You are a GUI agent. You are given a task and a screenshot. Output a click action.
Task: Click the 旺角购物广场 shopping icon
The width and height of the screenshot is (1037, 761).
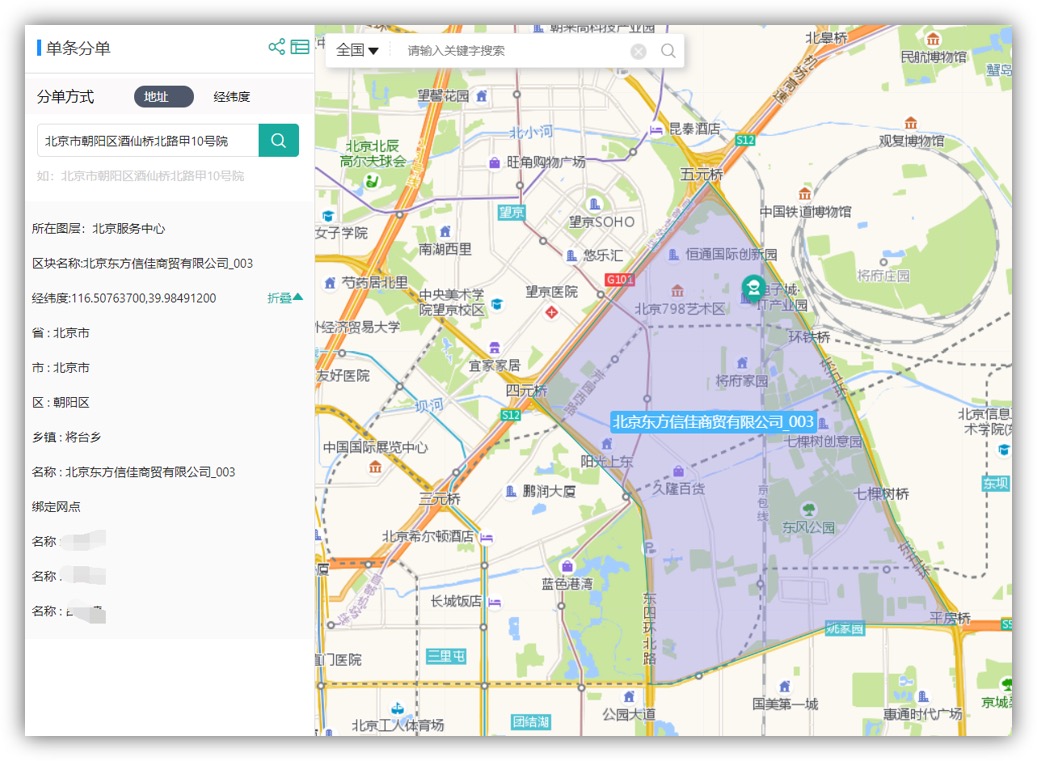pos(494,163)
